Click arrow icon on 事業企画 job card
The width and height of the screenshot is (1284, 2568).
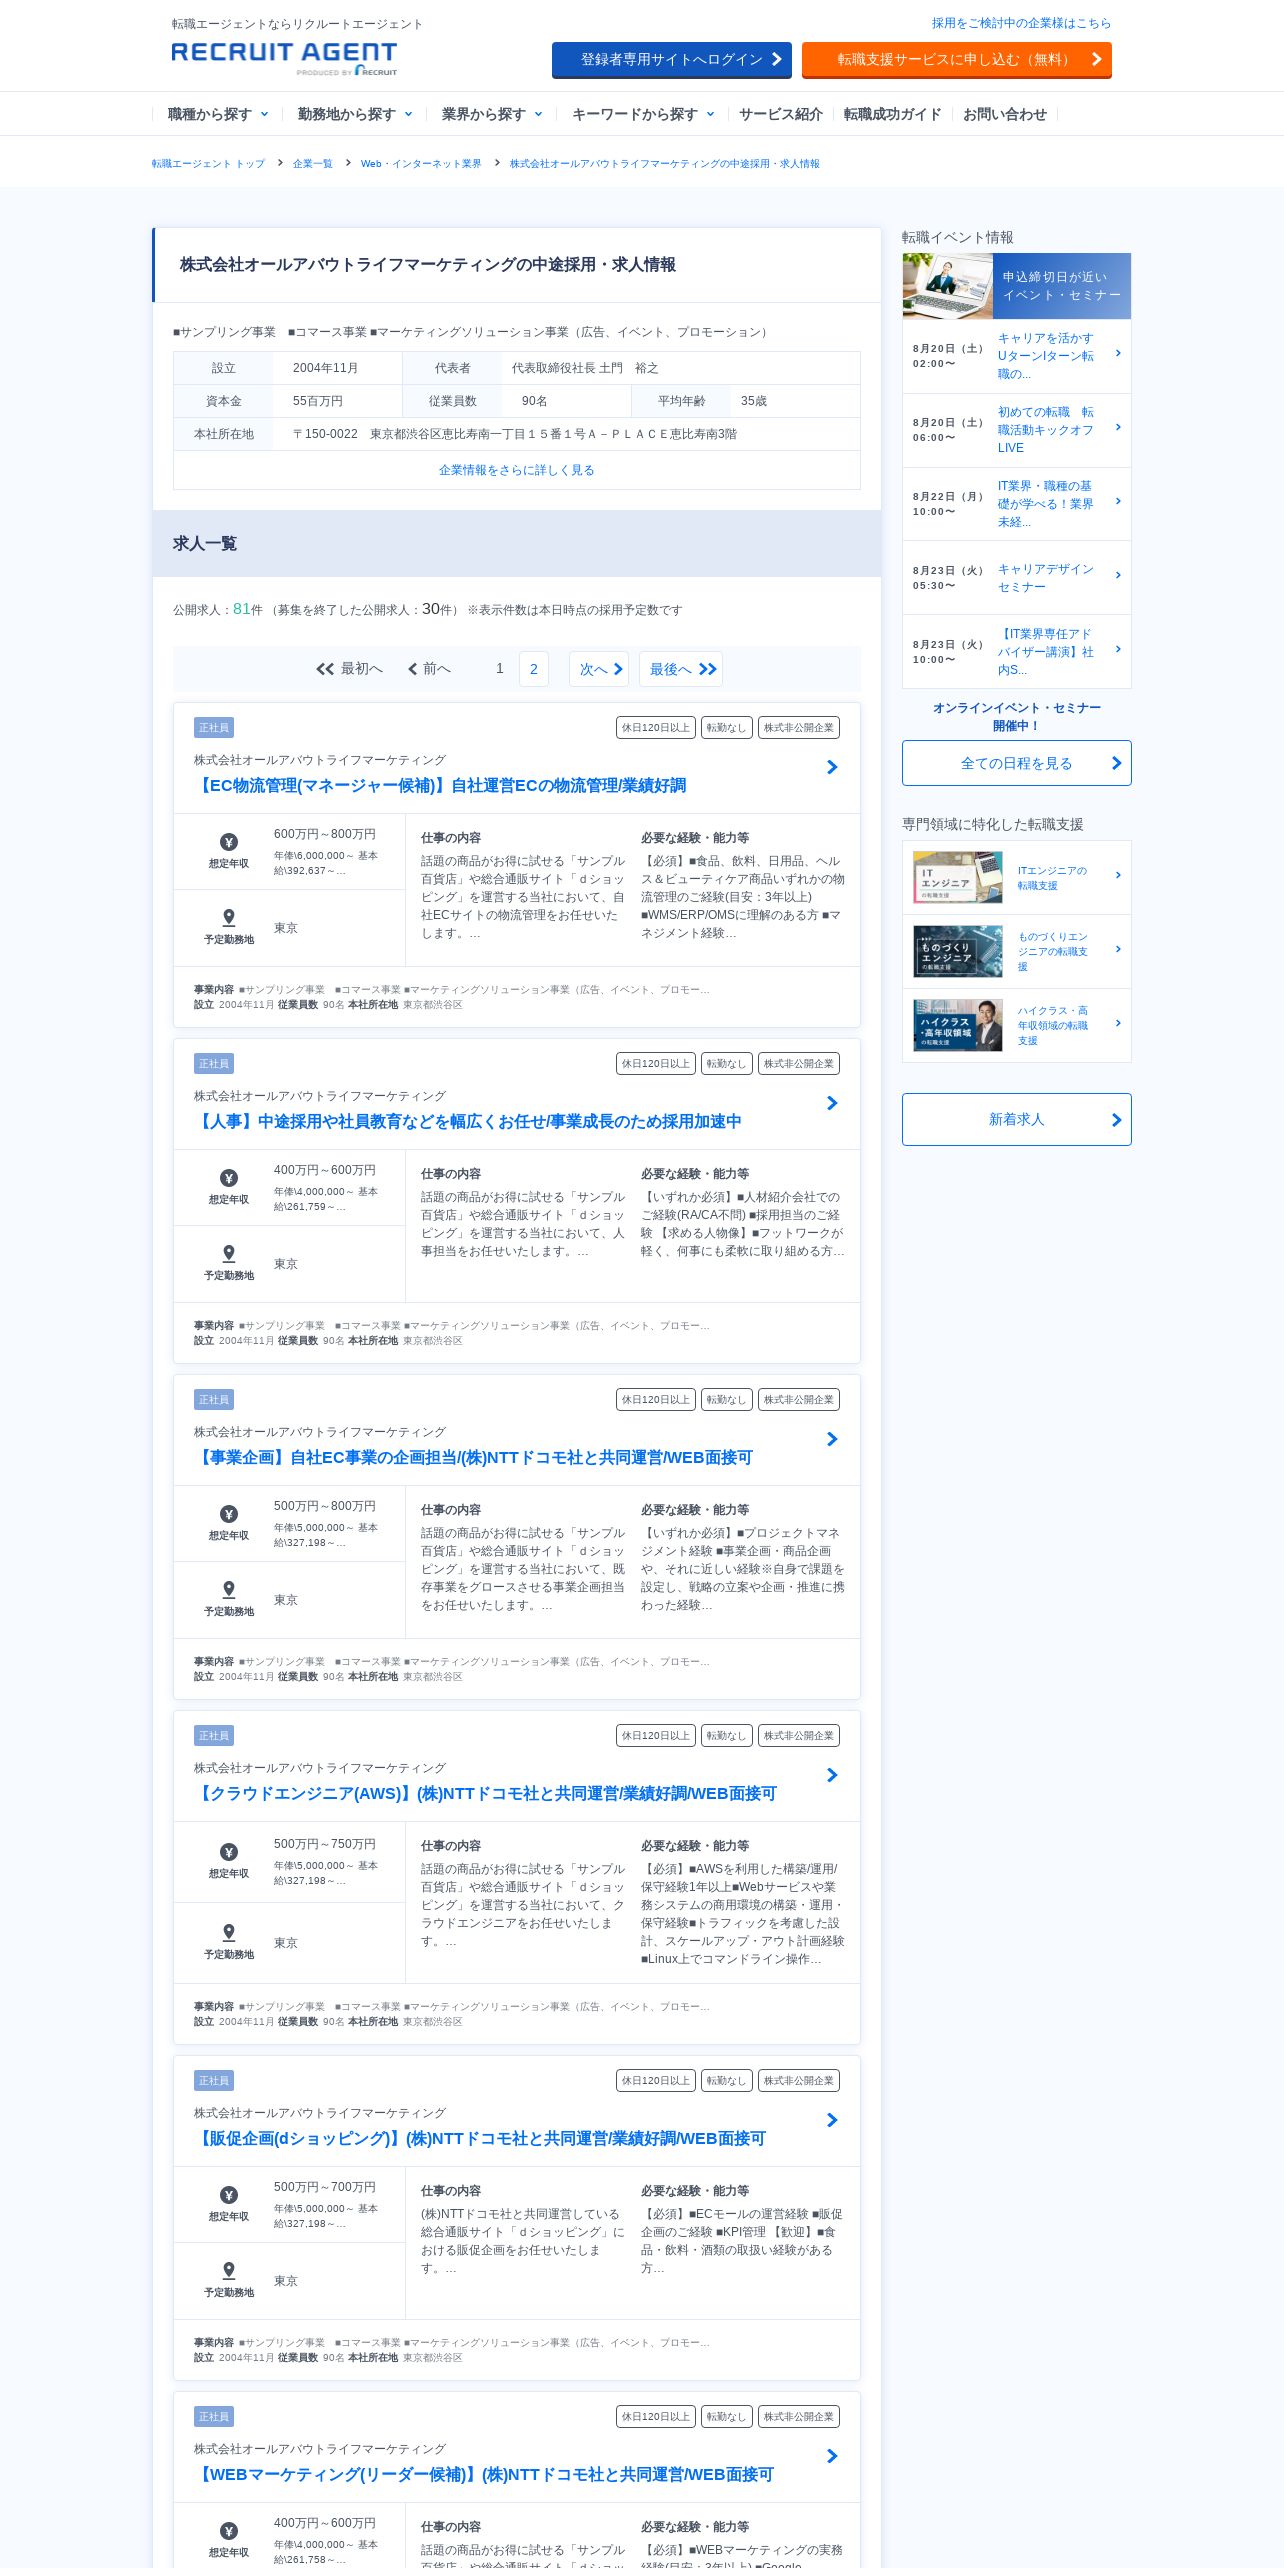tap(832, 1439)
